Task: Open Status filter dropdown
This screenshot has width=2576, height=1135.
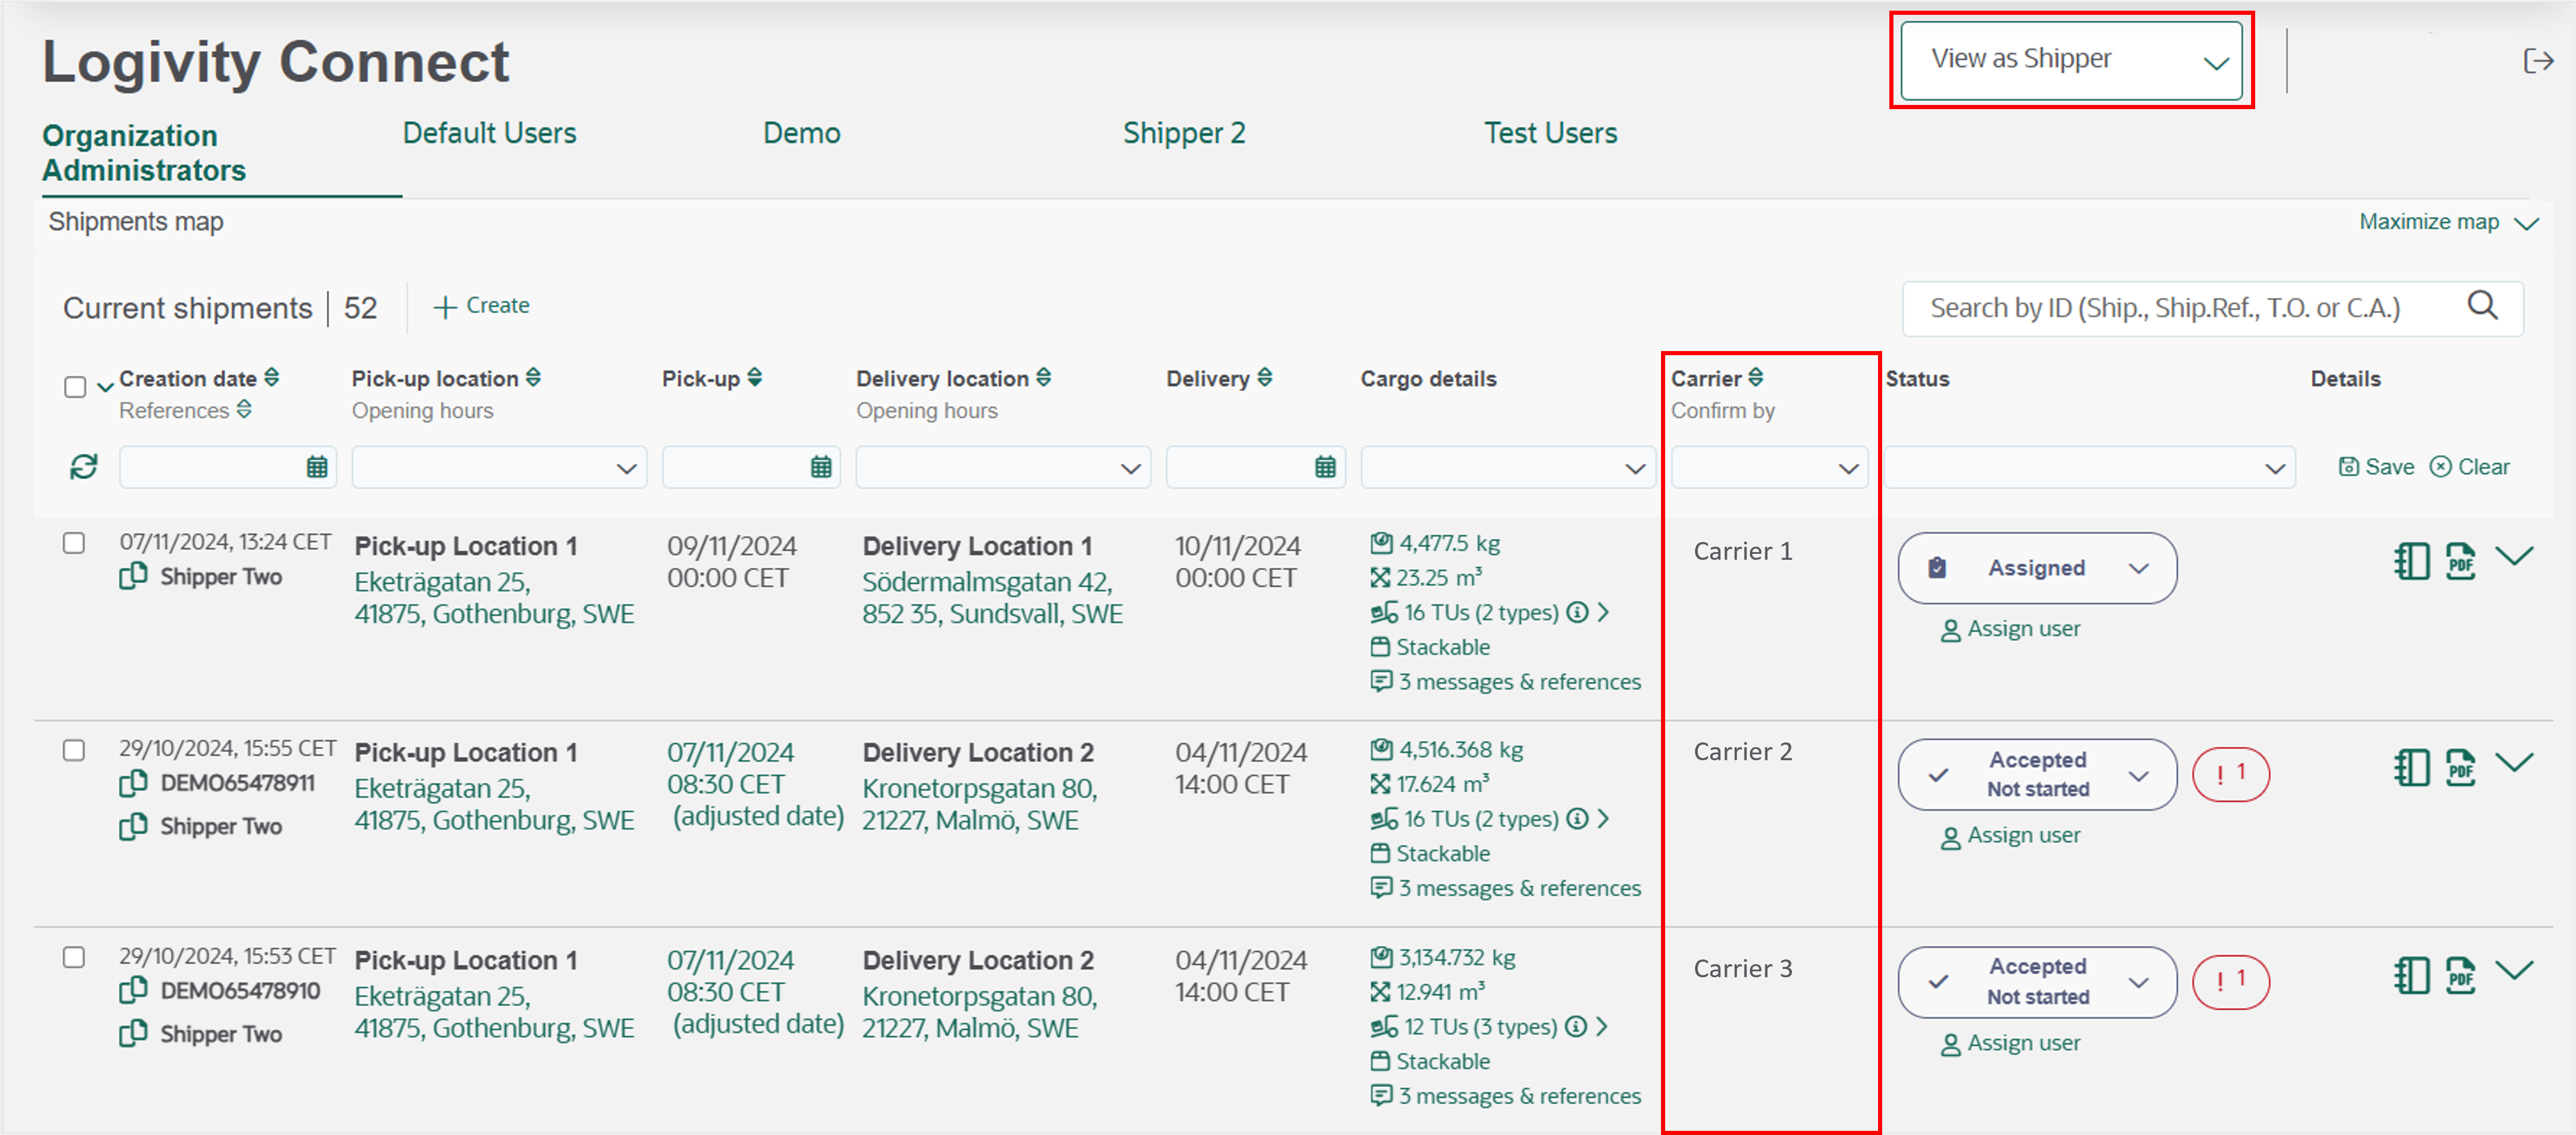Action: [2089, 467]
